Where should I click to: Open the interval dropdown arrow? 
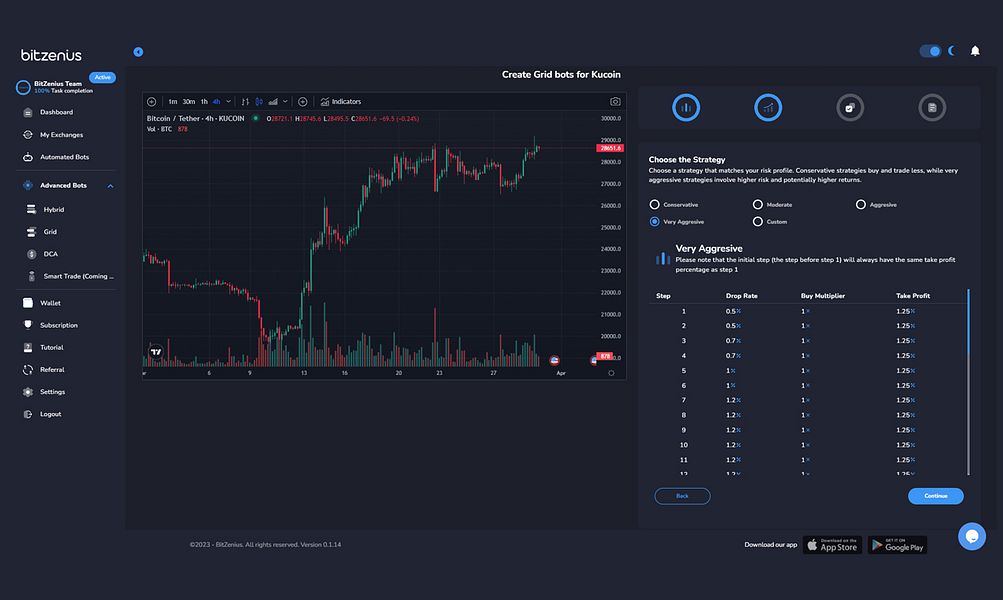click(228, 102)
